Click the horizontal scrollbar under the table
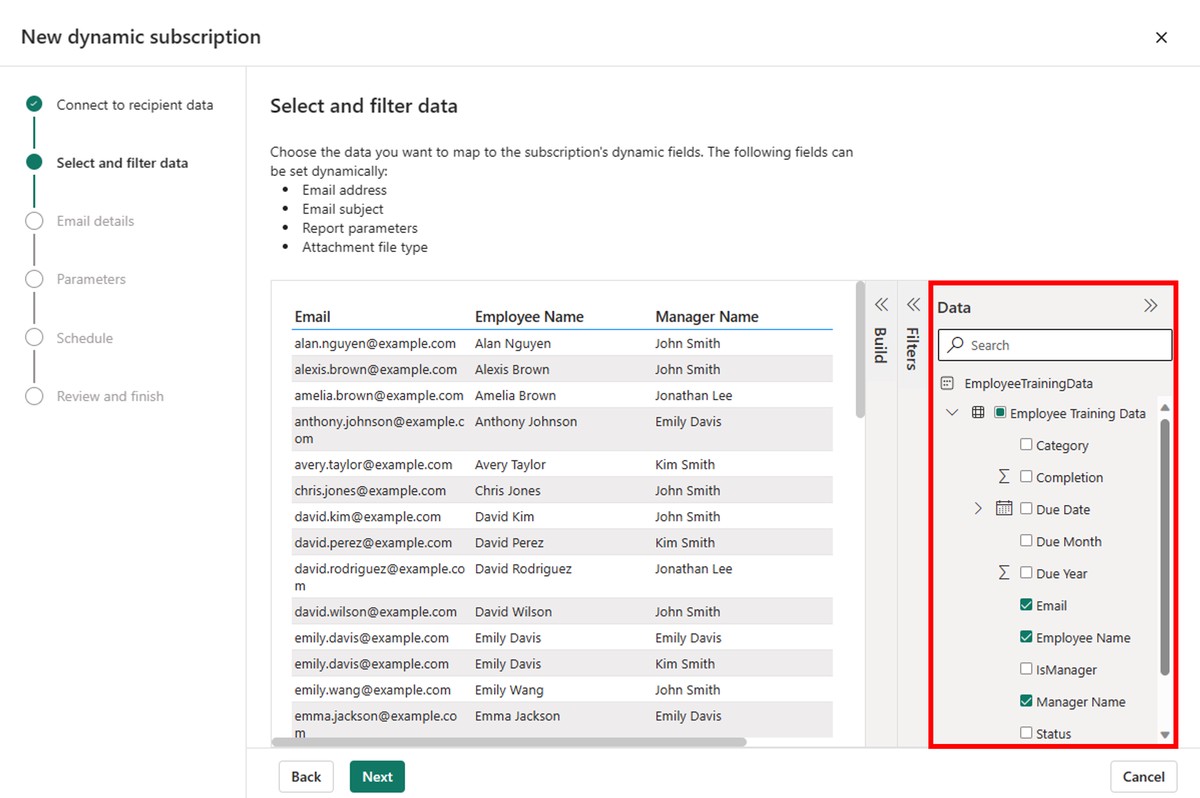The width and height of the screenshot is (1200, 798). pyautogui.click(x=509, y=742)
